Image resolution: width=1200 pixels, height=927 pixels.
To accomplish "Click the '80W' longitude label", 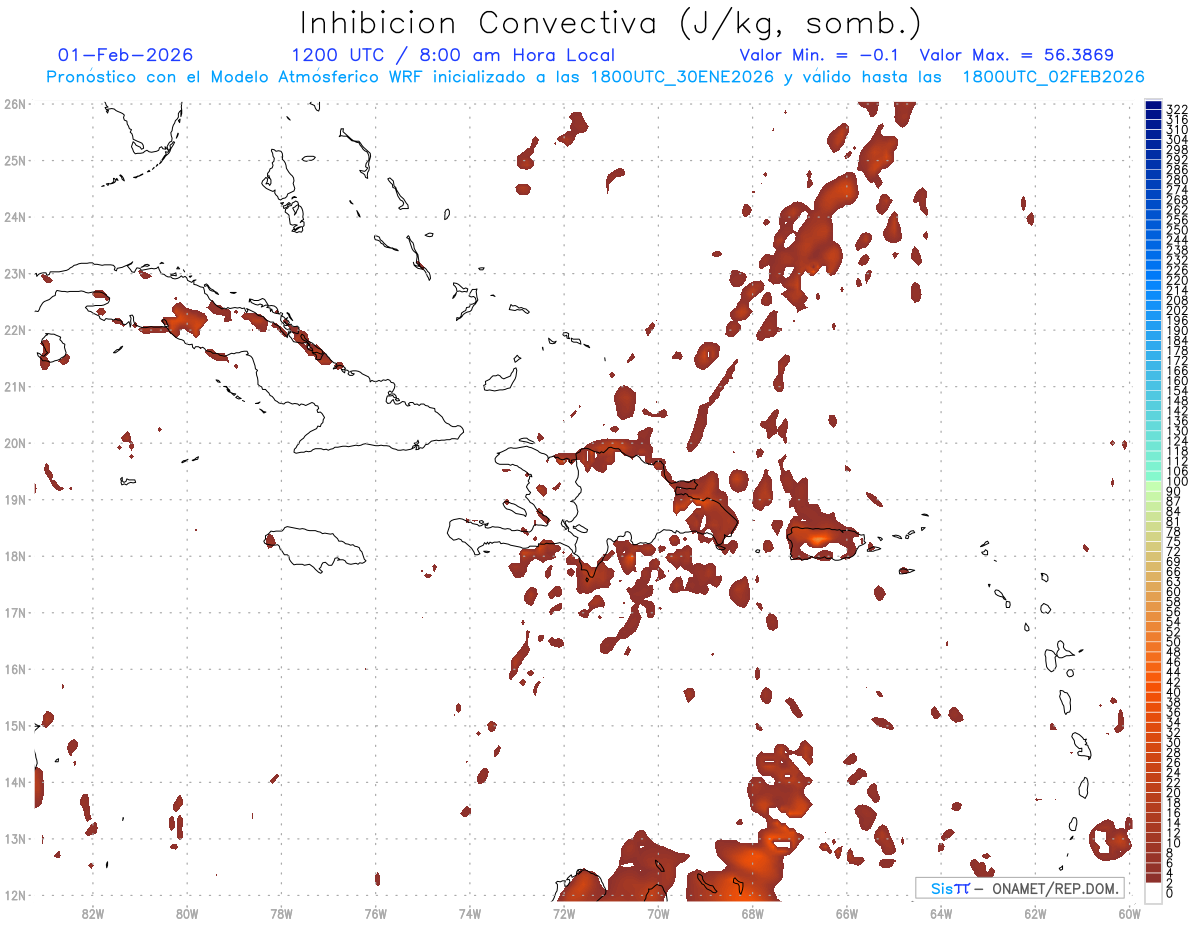I will [x=186, y=913].
